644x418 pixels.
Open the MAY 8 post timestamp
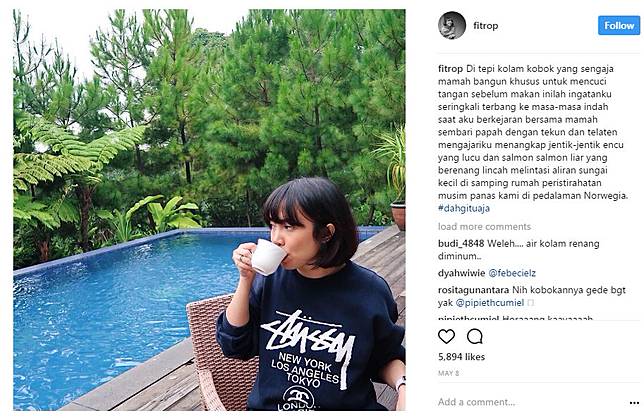(x=448, y=373)
